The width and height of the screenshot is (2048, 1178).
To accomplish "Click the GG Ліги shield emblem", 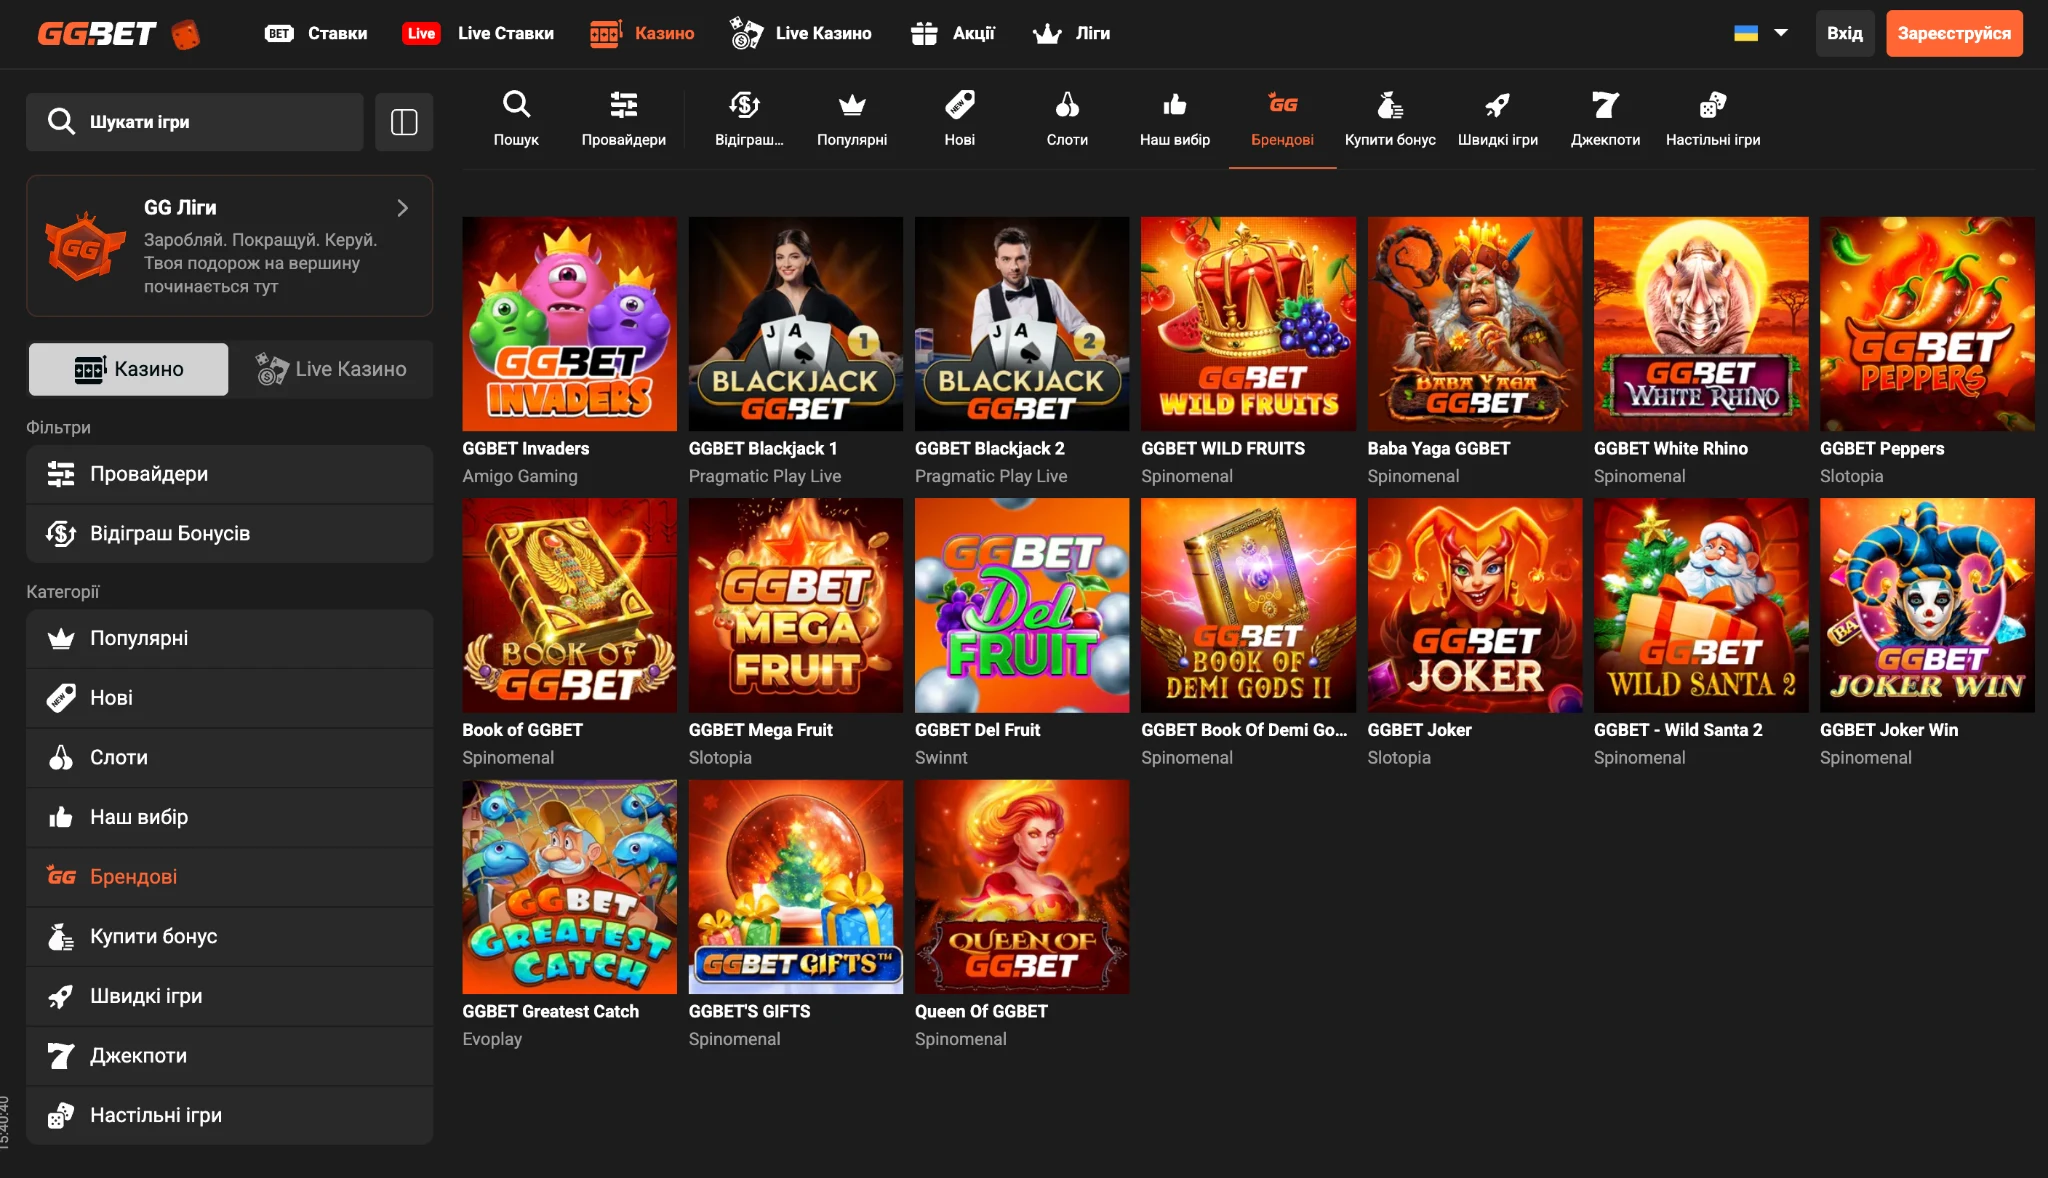I will point(84,246).
